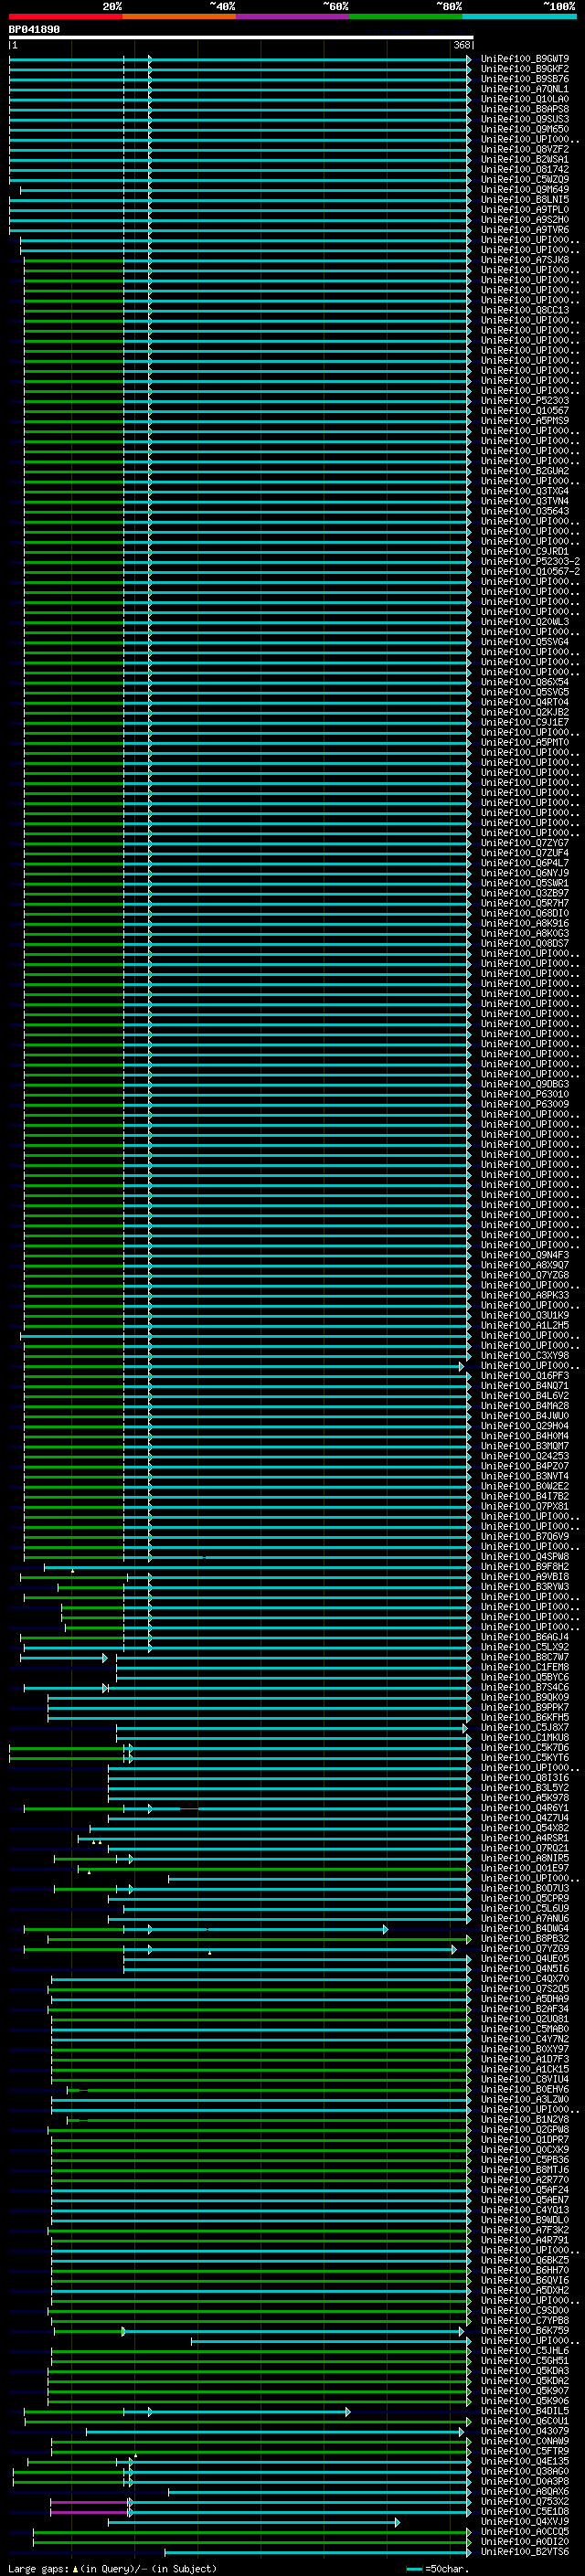This screenshot has width=585, height=2576.
Task: Open hit UniRef100_B9GWT9
Action: point(525,59)
